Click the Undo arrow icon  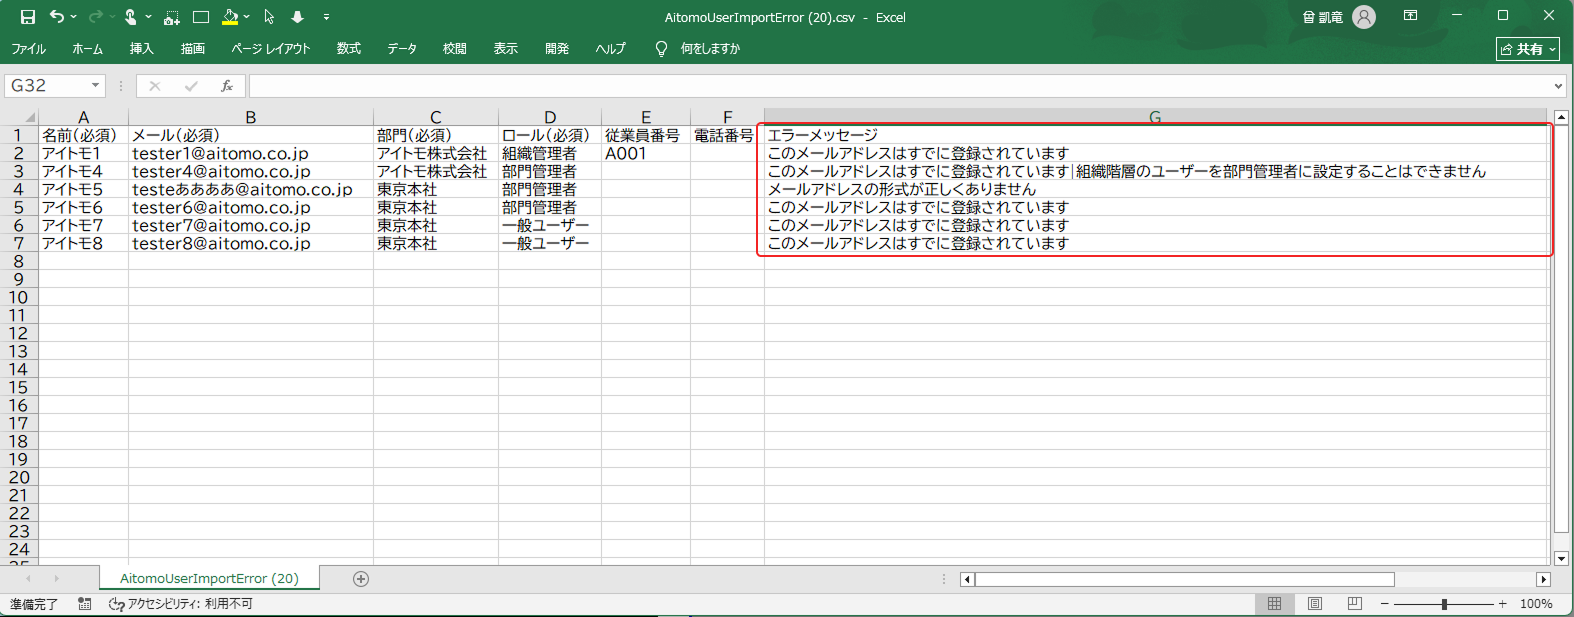click(57, 17)
